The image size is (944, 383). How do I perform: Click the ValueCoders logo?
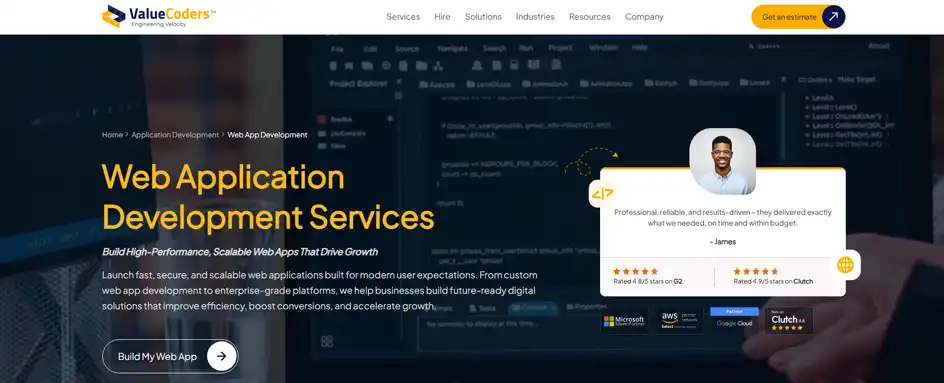click(160, 16)
